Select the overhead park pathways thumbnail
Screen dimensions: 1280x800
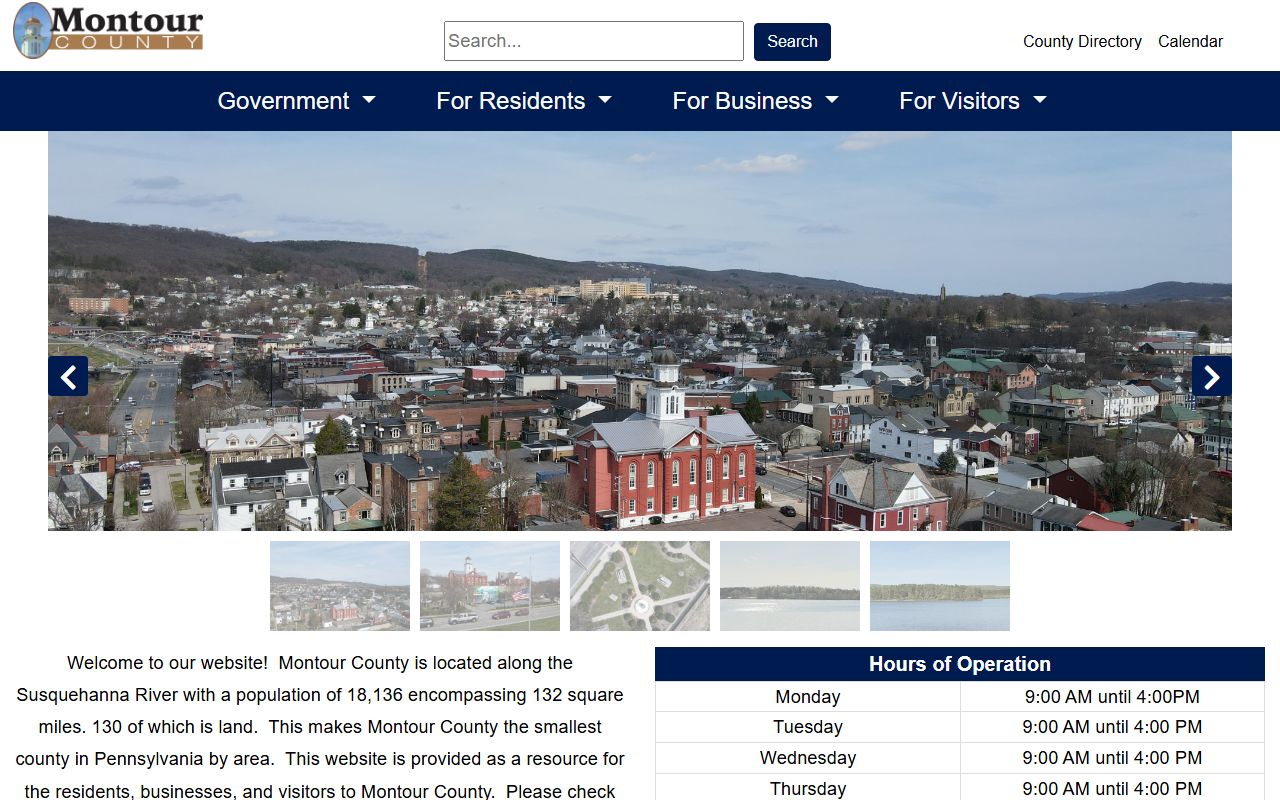coord(640,586)
